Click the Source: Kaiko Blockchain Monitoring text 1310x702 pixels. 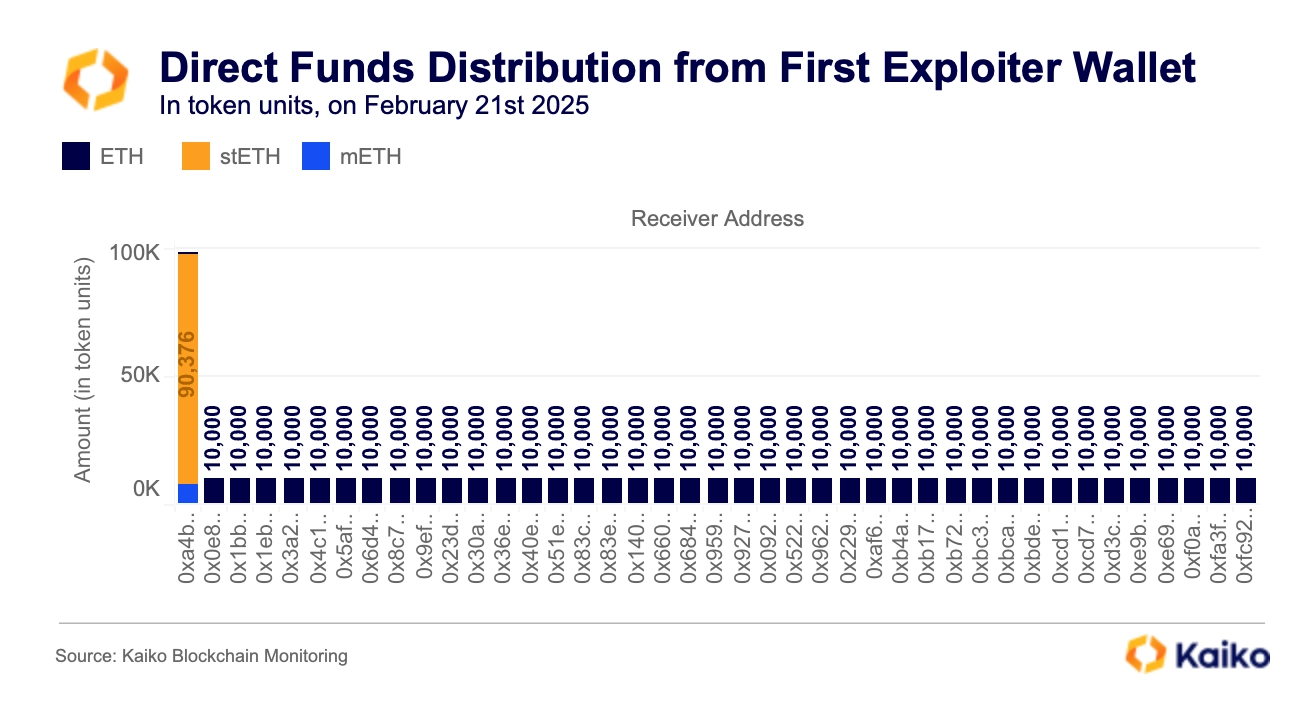pyautogui.click(x=201, y=656)
